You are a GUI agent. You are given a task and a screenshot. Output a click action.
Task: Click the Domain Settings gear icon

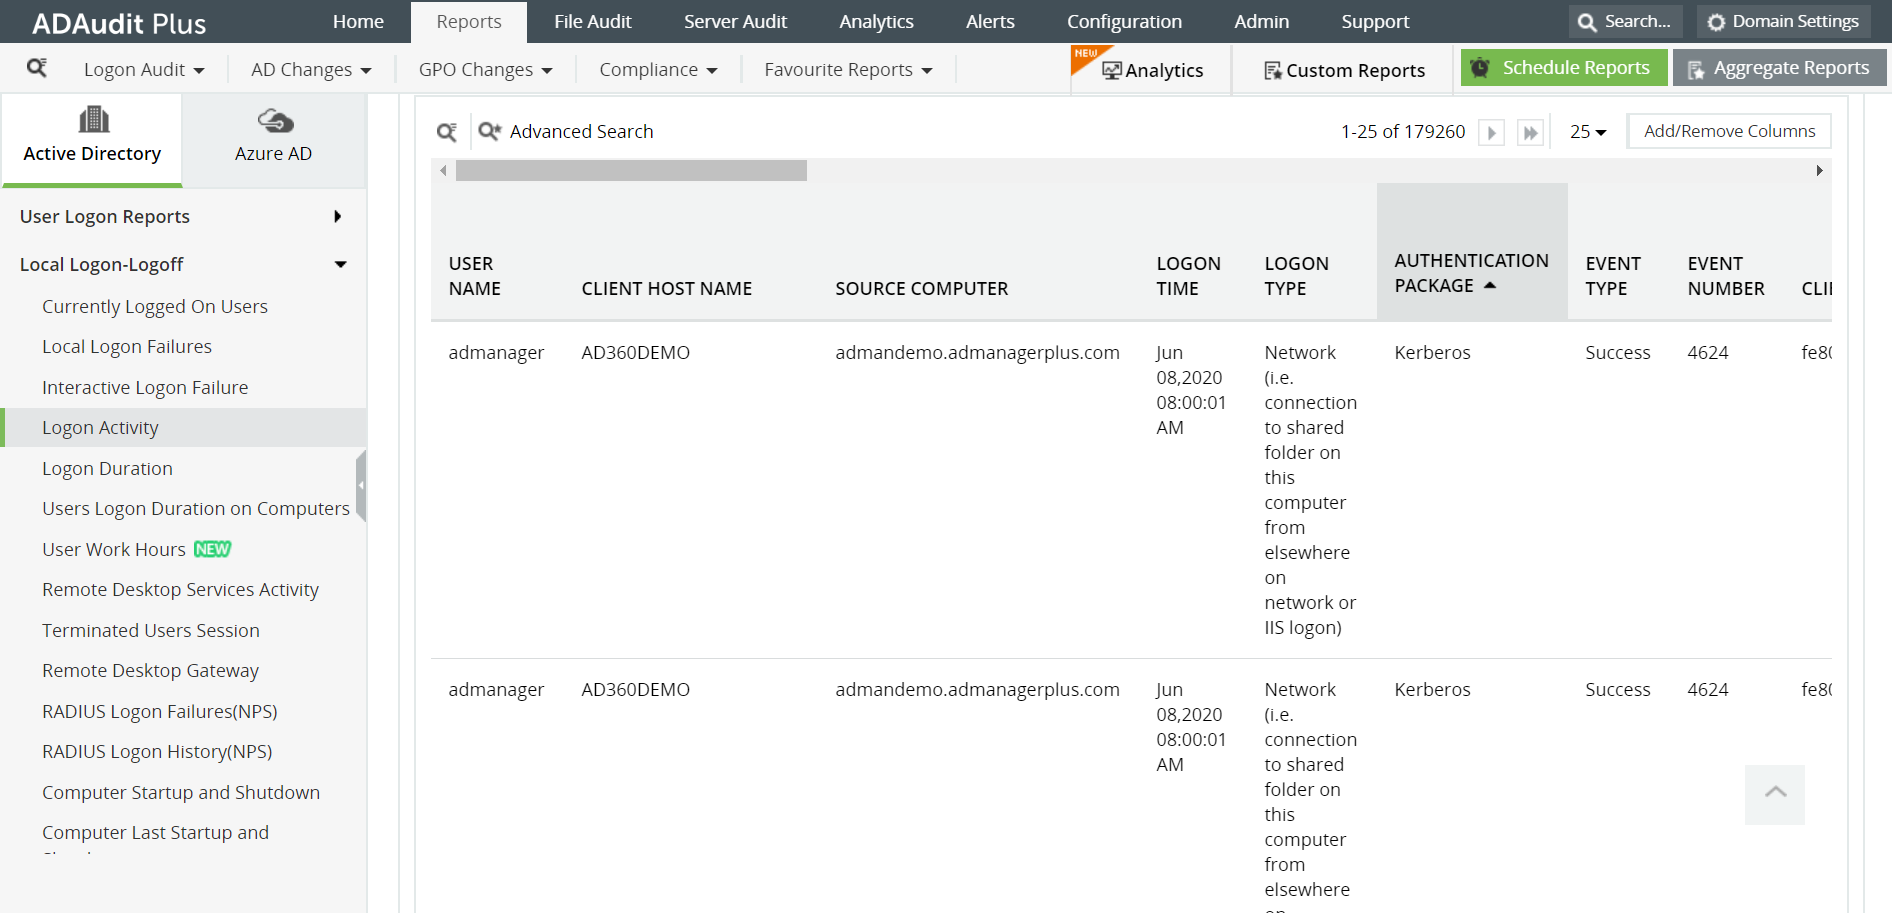(1716, 22)
